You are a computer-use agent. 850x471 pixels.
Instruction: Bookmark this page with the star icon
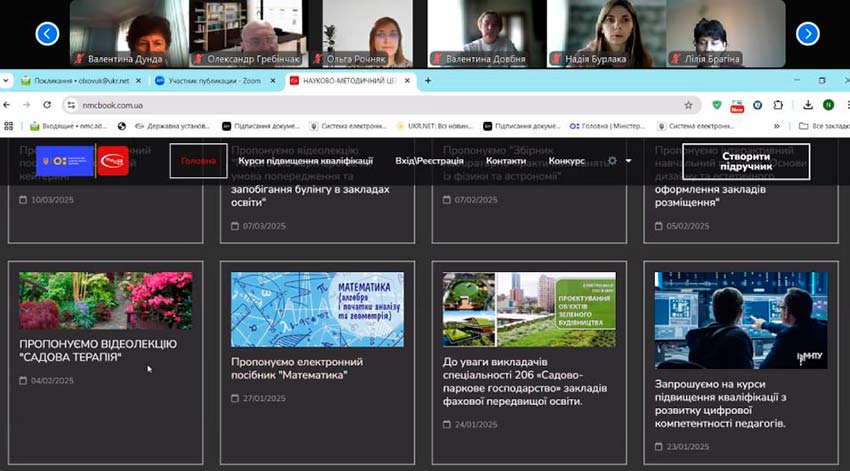[688, 105]
